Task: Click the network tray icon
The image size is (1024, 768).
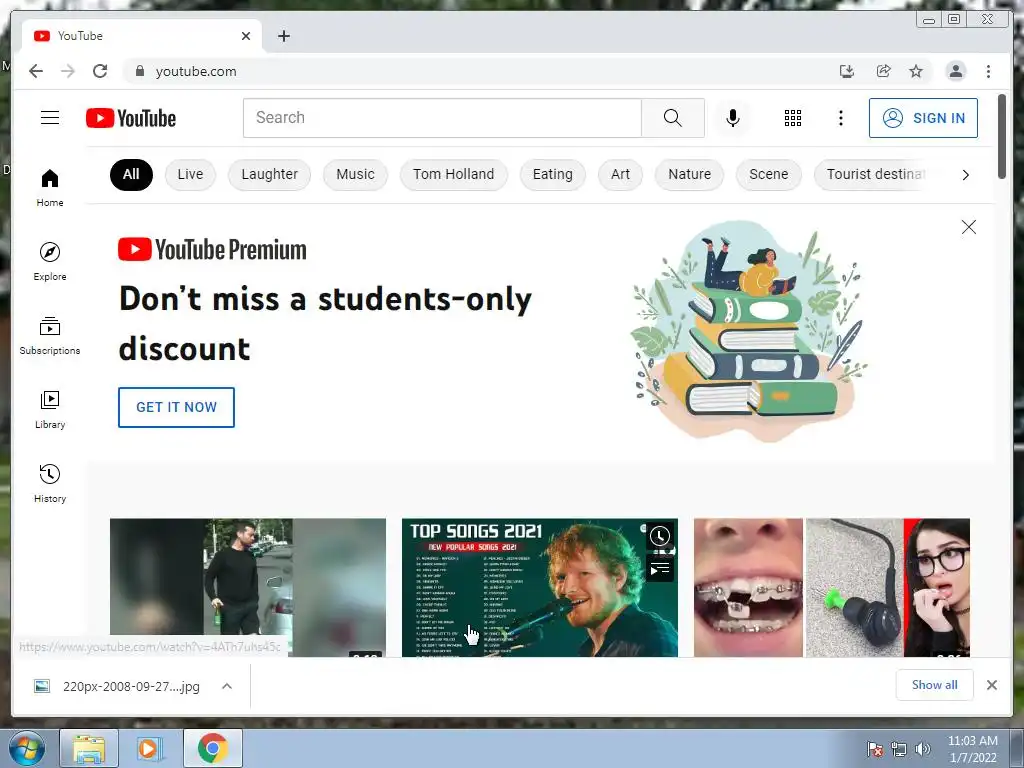Action: click(x=899, y=749)
